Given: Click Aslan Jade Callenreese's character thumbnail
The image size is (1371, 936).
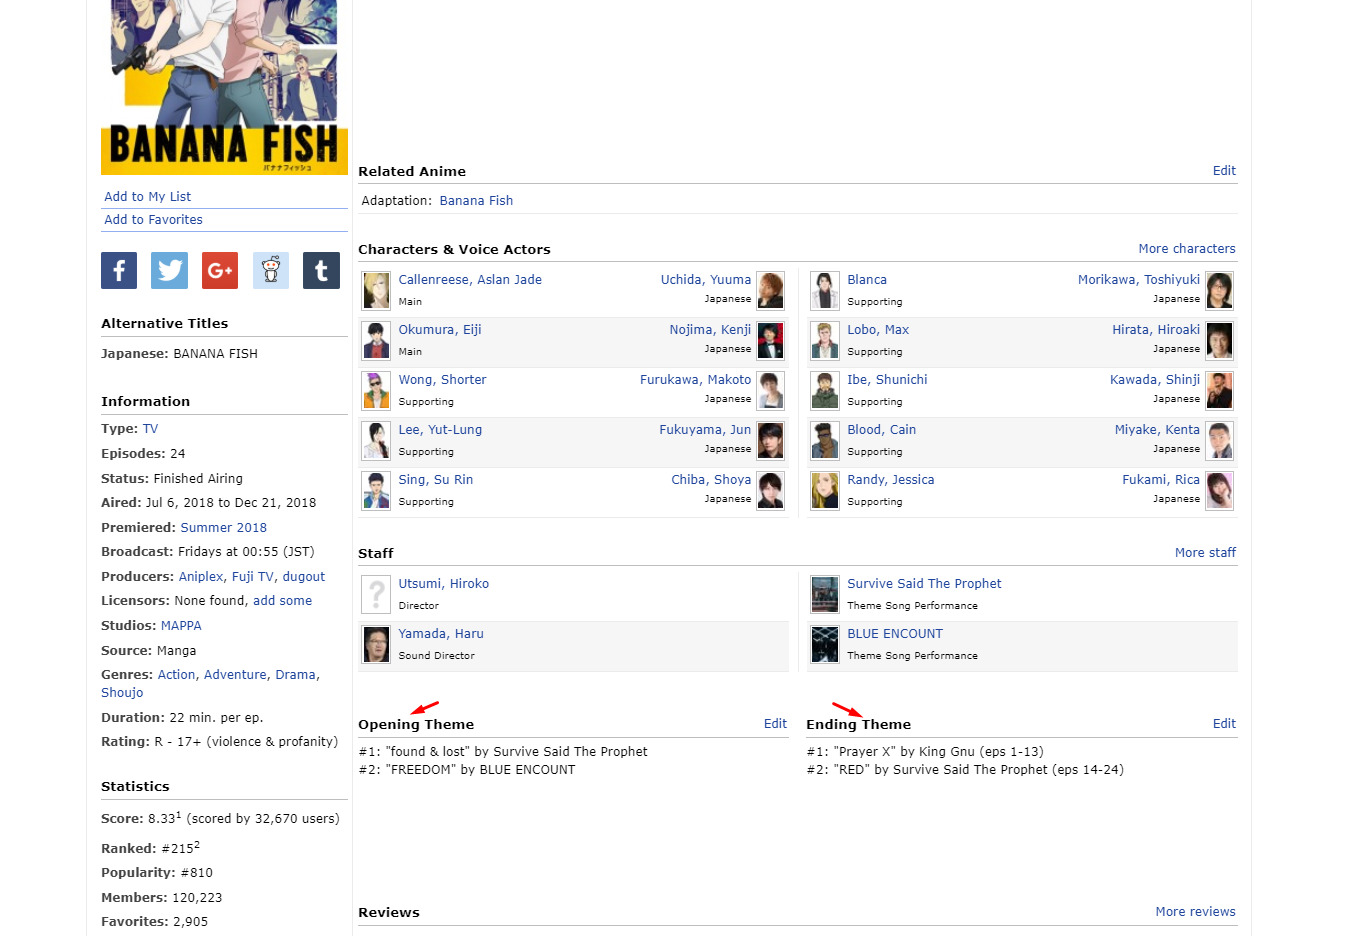Looking at the screenshot, I should tap(376, 291).
